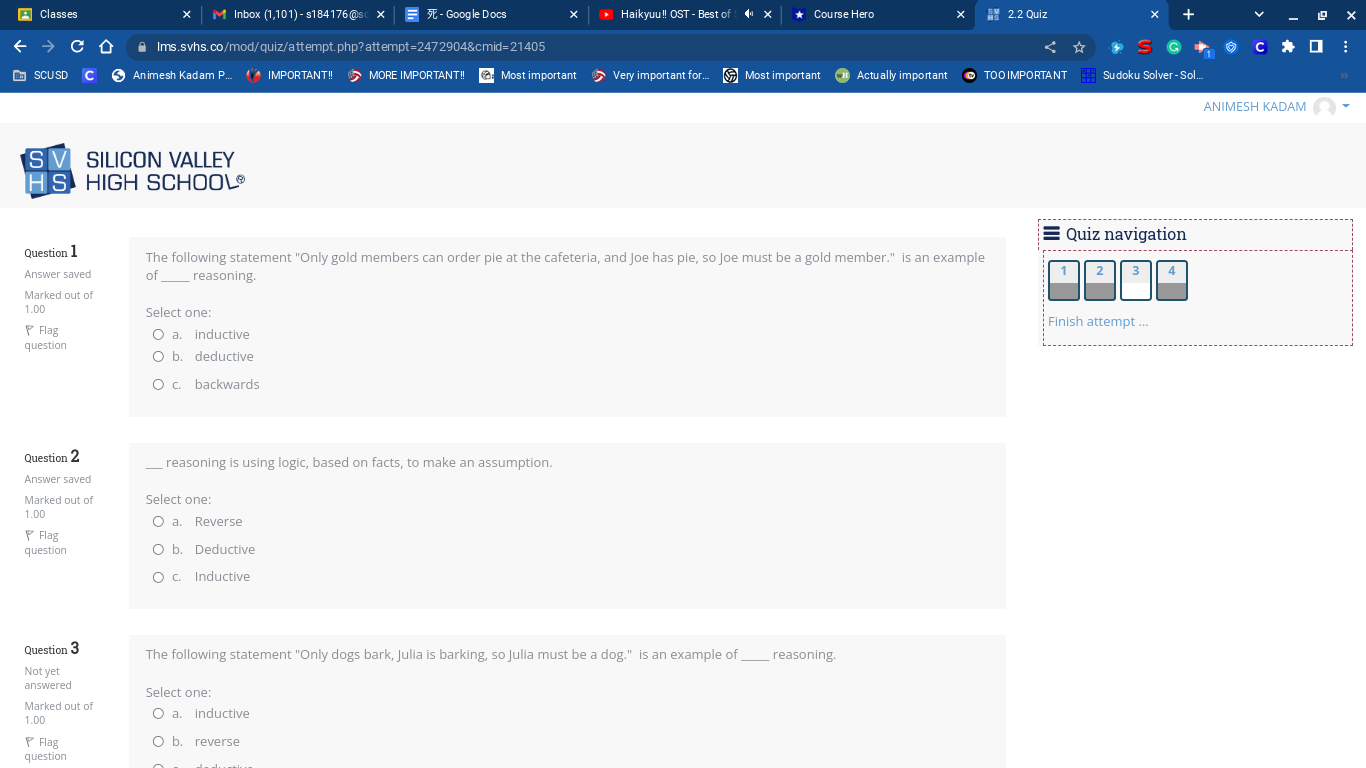Toggle the browser side panel
Screen dimensions: 1366x768
[x=1316, y=47]
